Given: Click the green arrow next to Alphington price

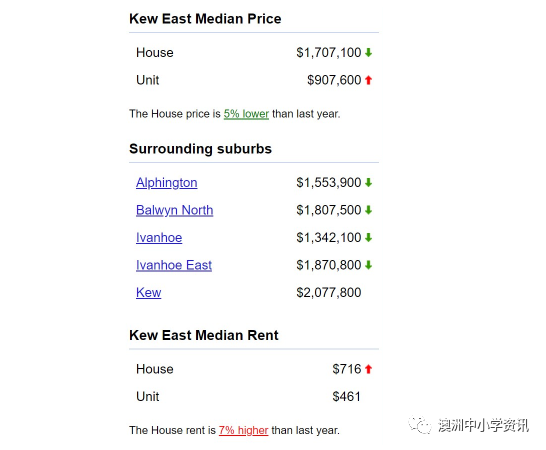Looking at the screenshot, I should click(368, 183).
